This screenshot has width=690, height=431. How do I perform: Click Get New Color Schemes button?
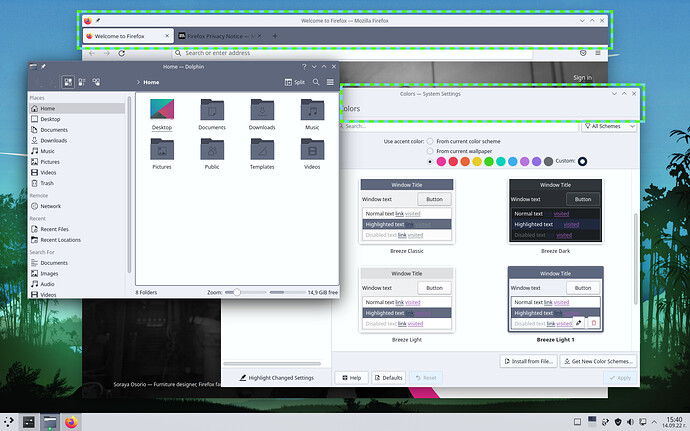(x=598, y=361)
